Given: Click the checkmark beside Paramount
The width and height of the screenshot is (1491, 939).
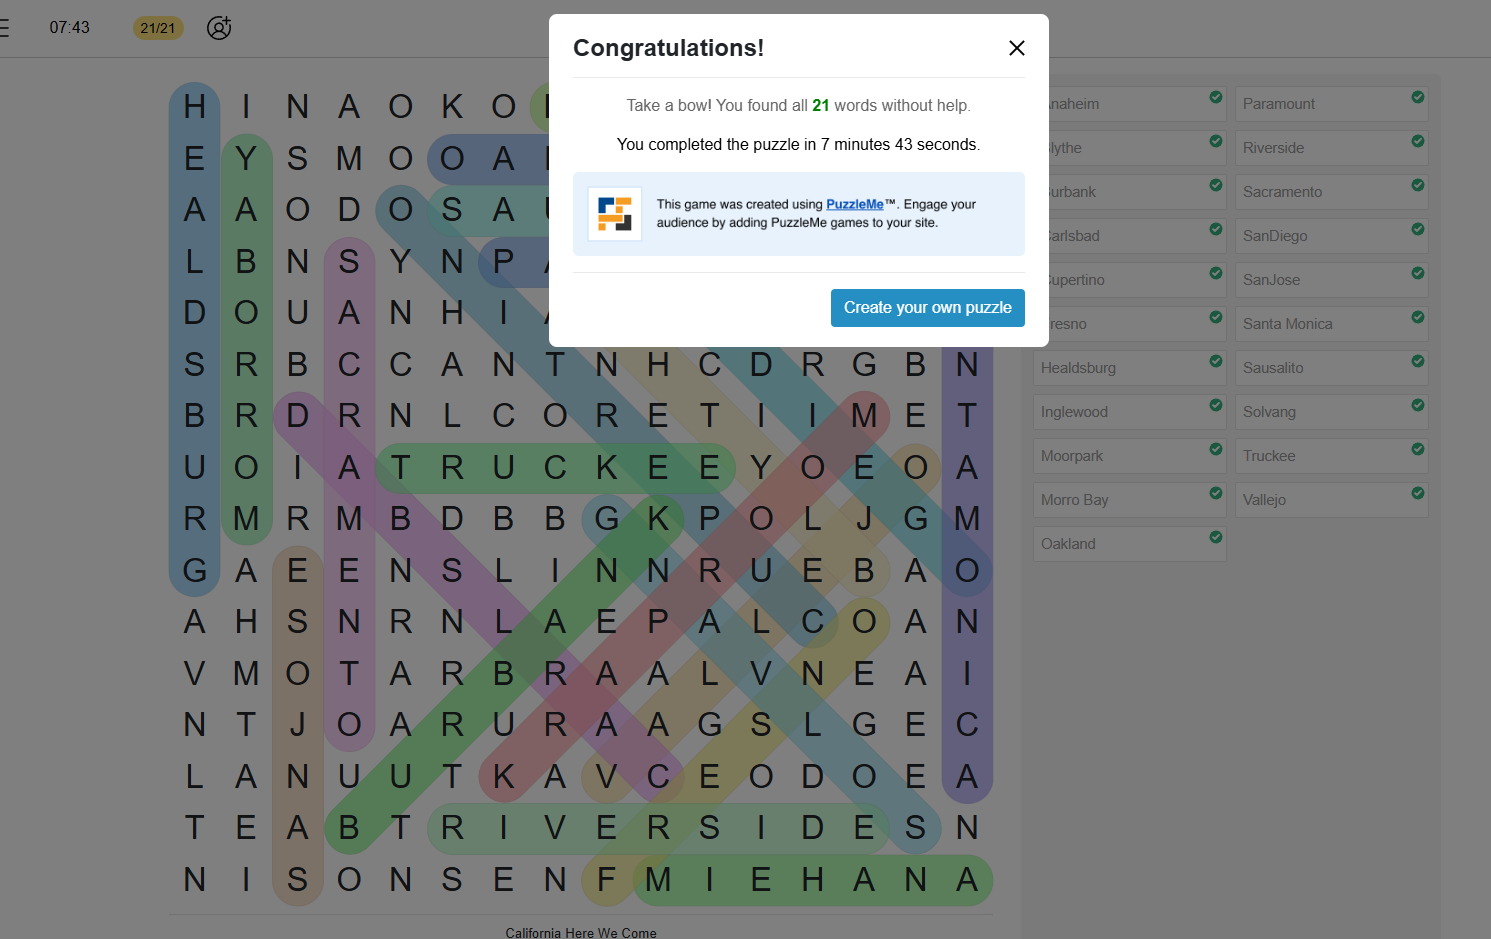Looking at the screenshot, I should click(1417, 97).
